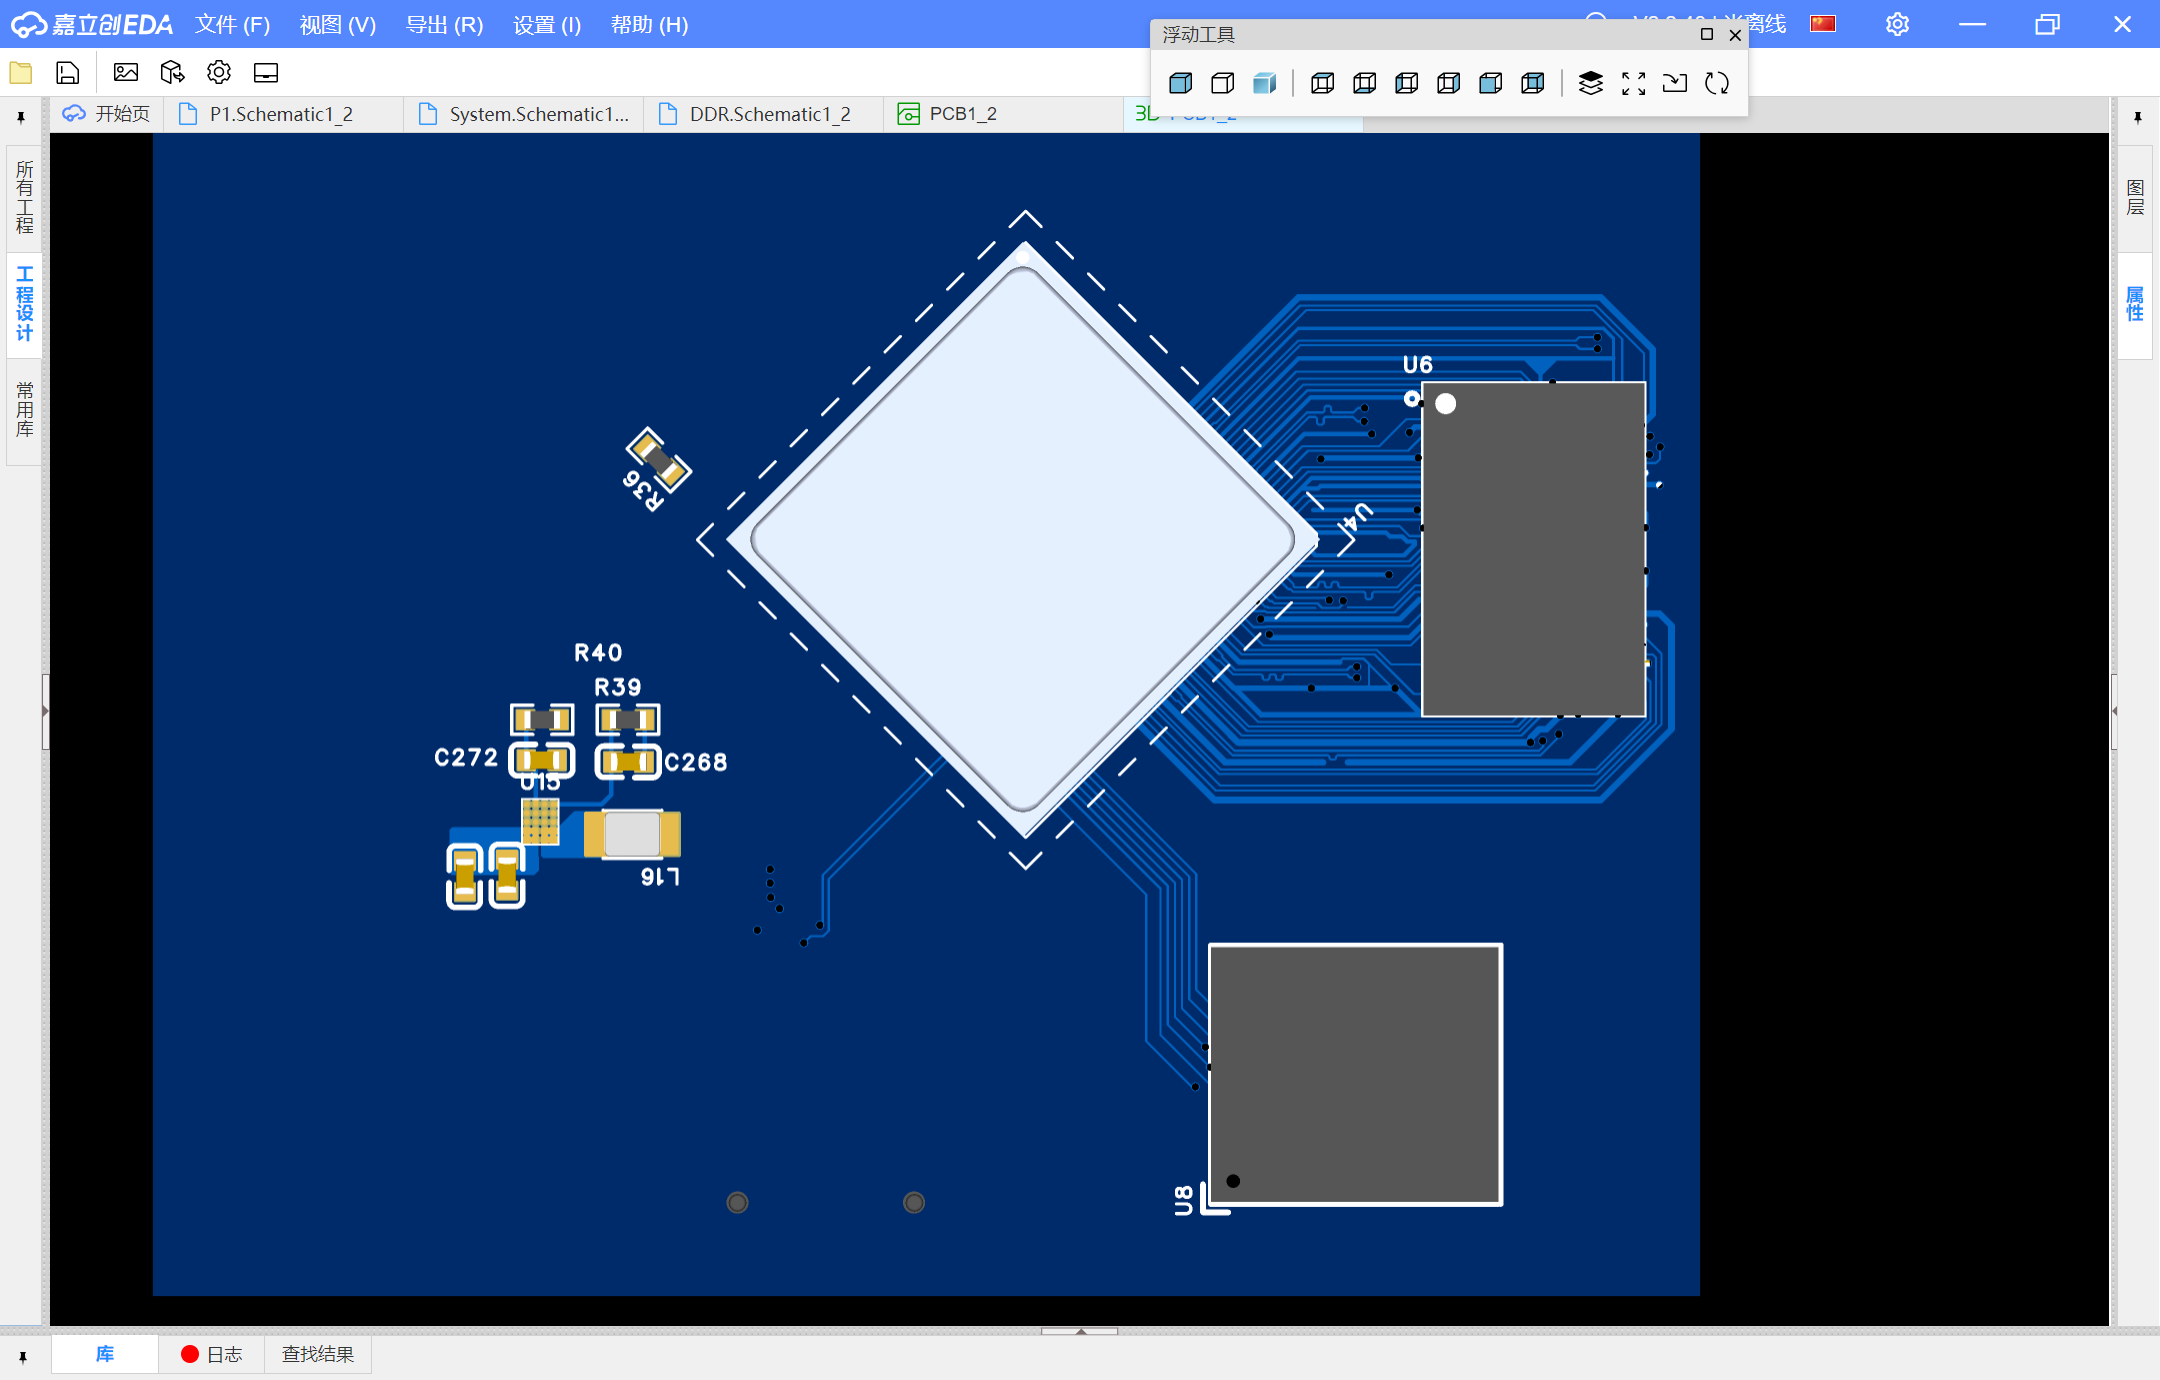Expand the 图层 layers side panel
This screenshot has height=1380, width=2160.
pos(2135,197)
